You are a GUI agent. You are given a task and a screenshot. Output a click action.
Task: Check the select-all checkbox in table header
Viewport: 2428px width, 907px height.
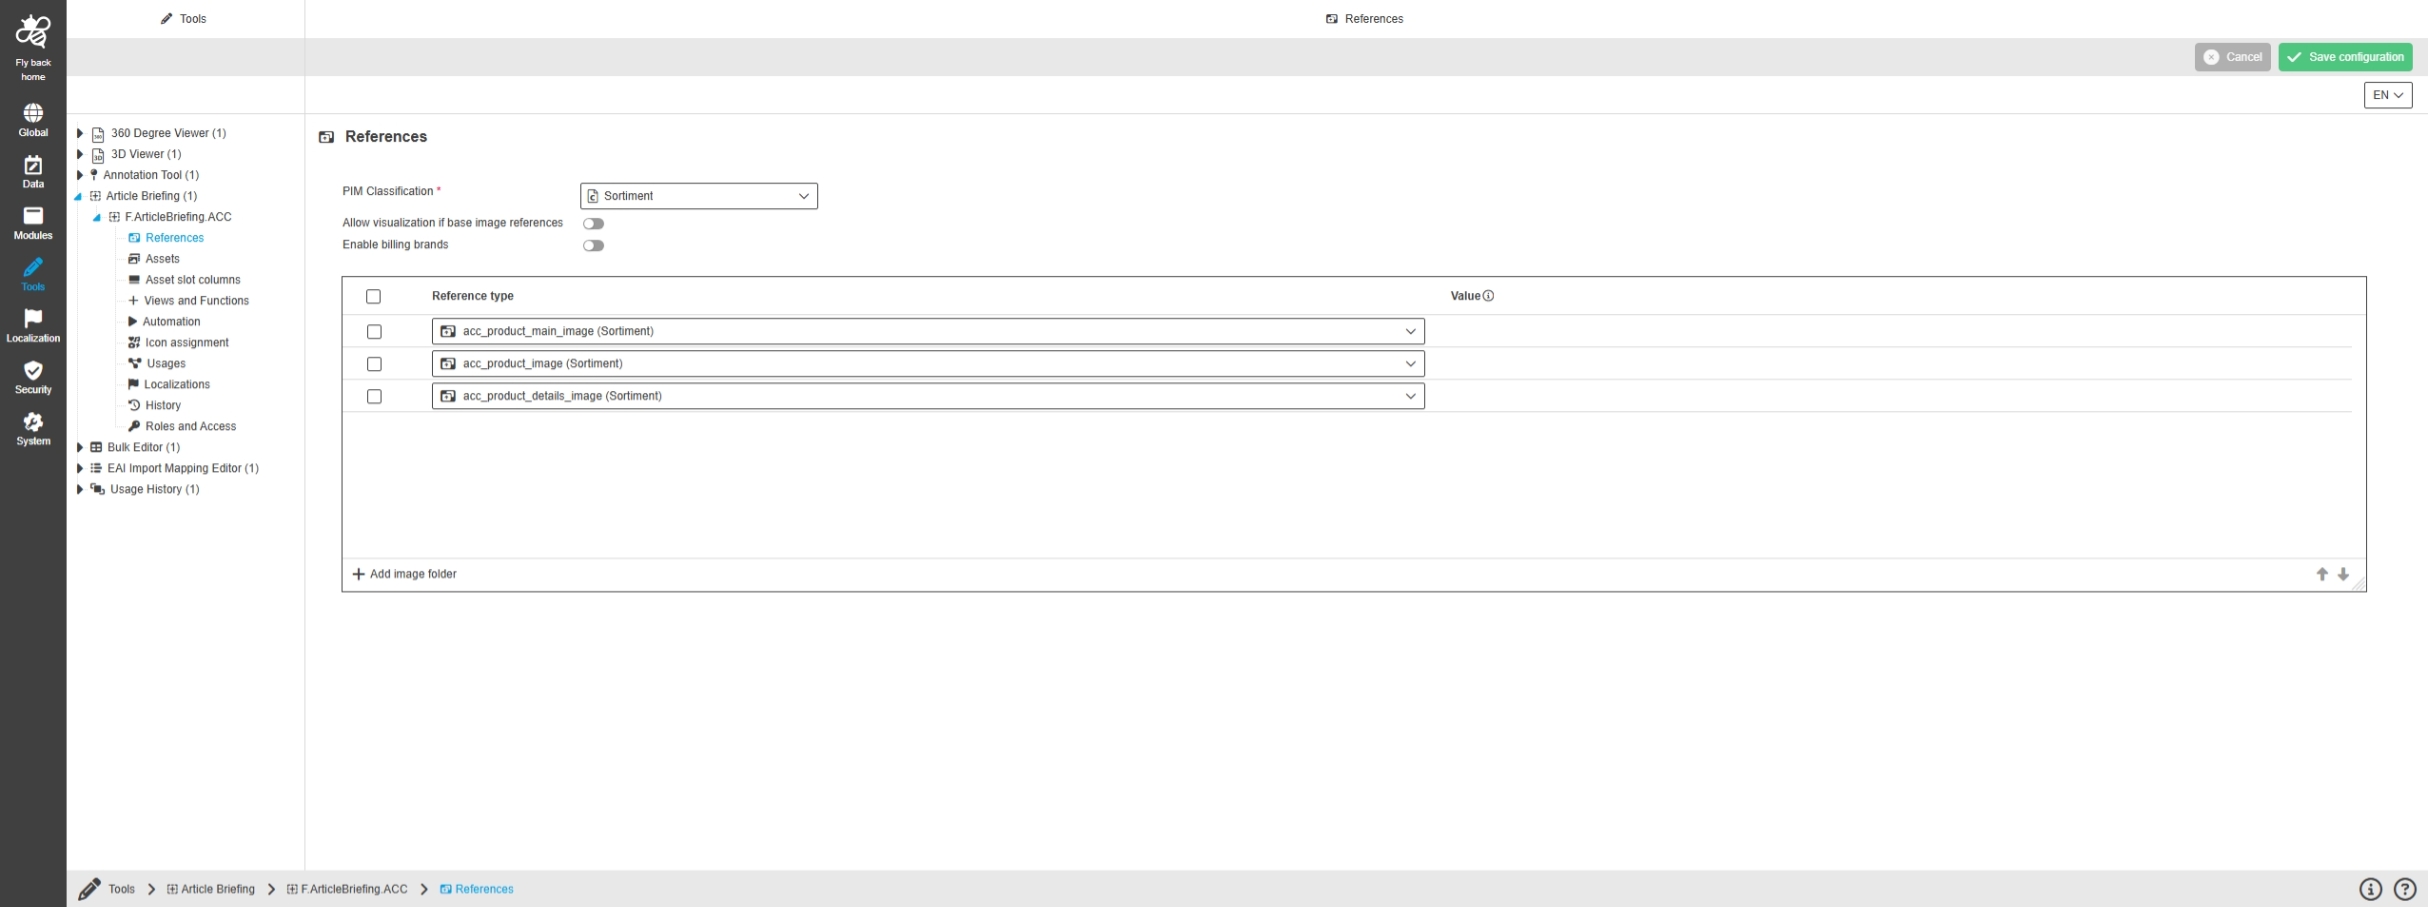pyautogui.click(x=373, y=297)
